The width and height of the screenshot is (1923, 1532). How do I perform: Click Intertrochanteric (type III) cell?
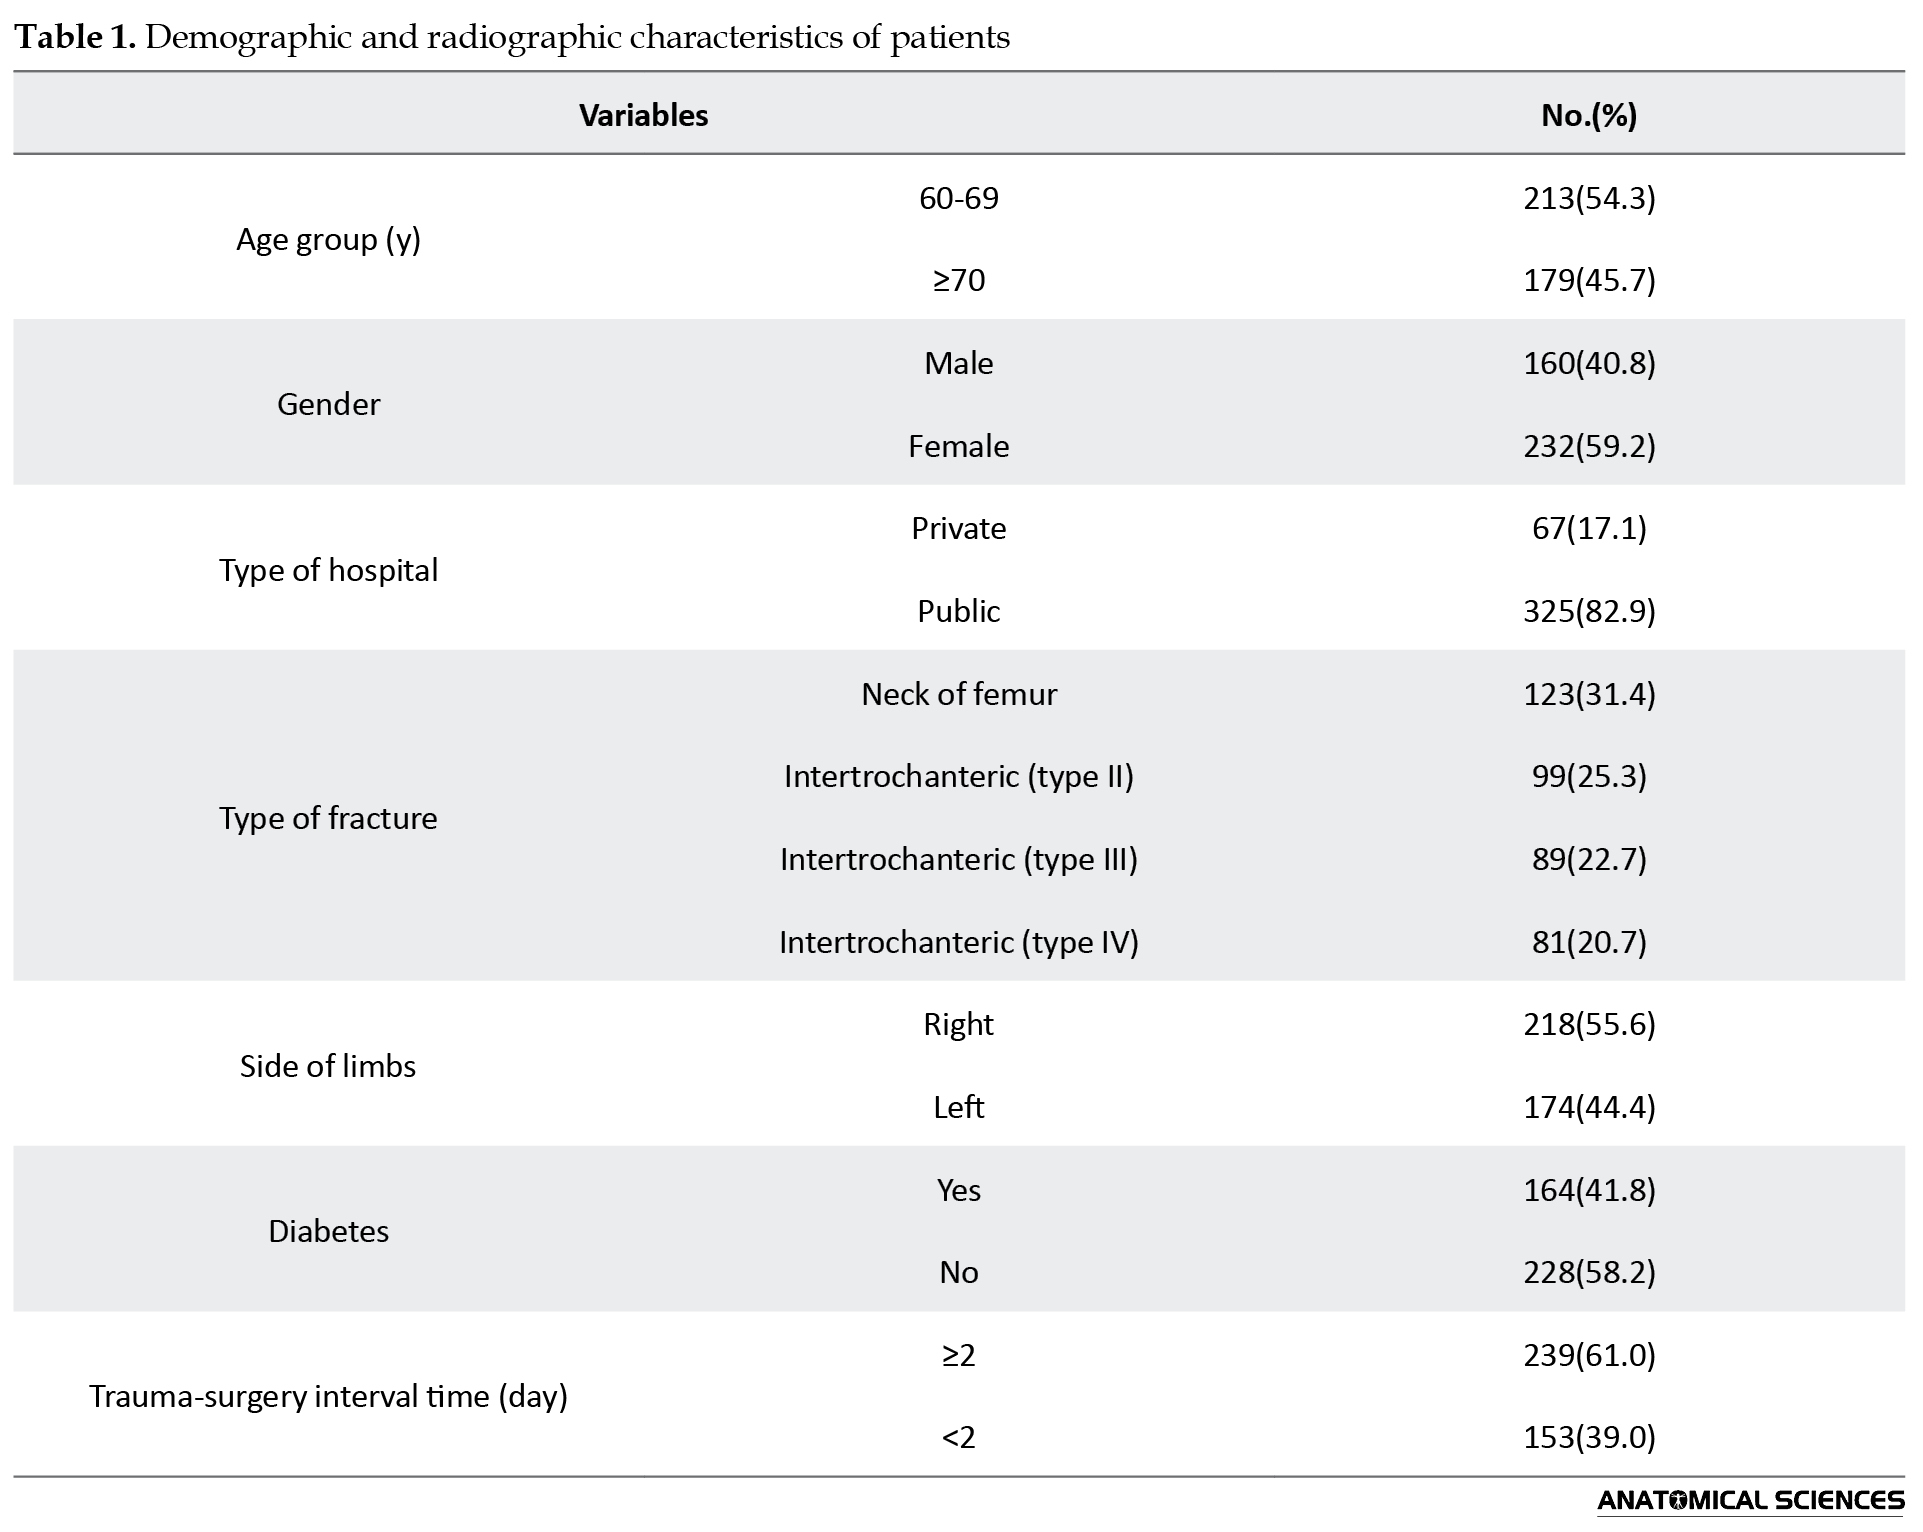[x=958, y=859]
